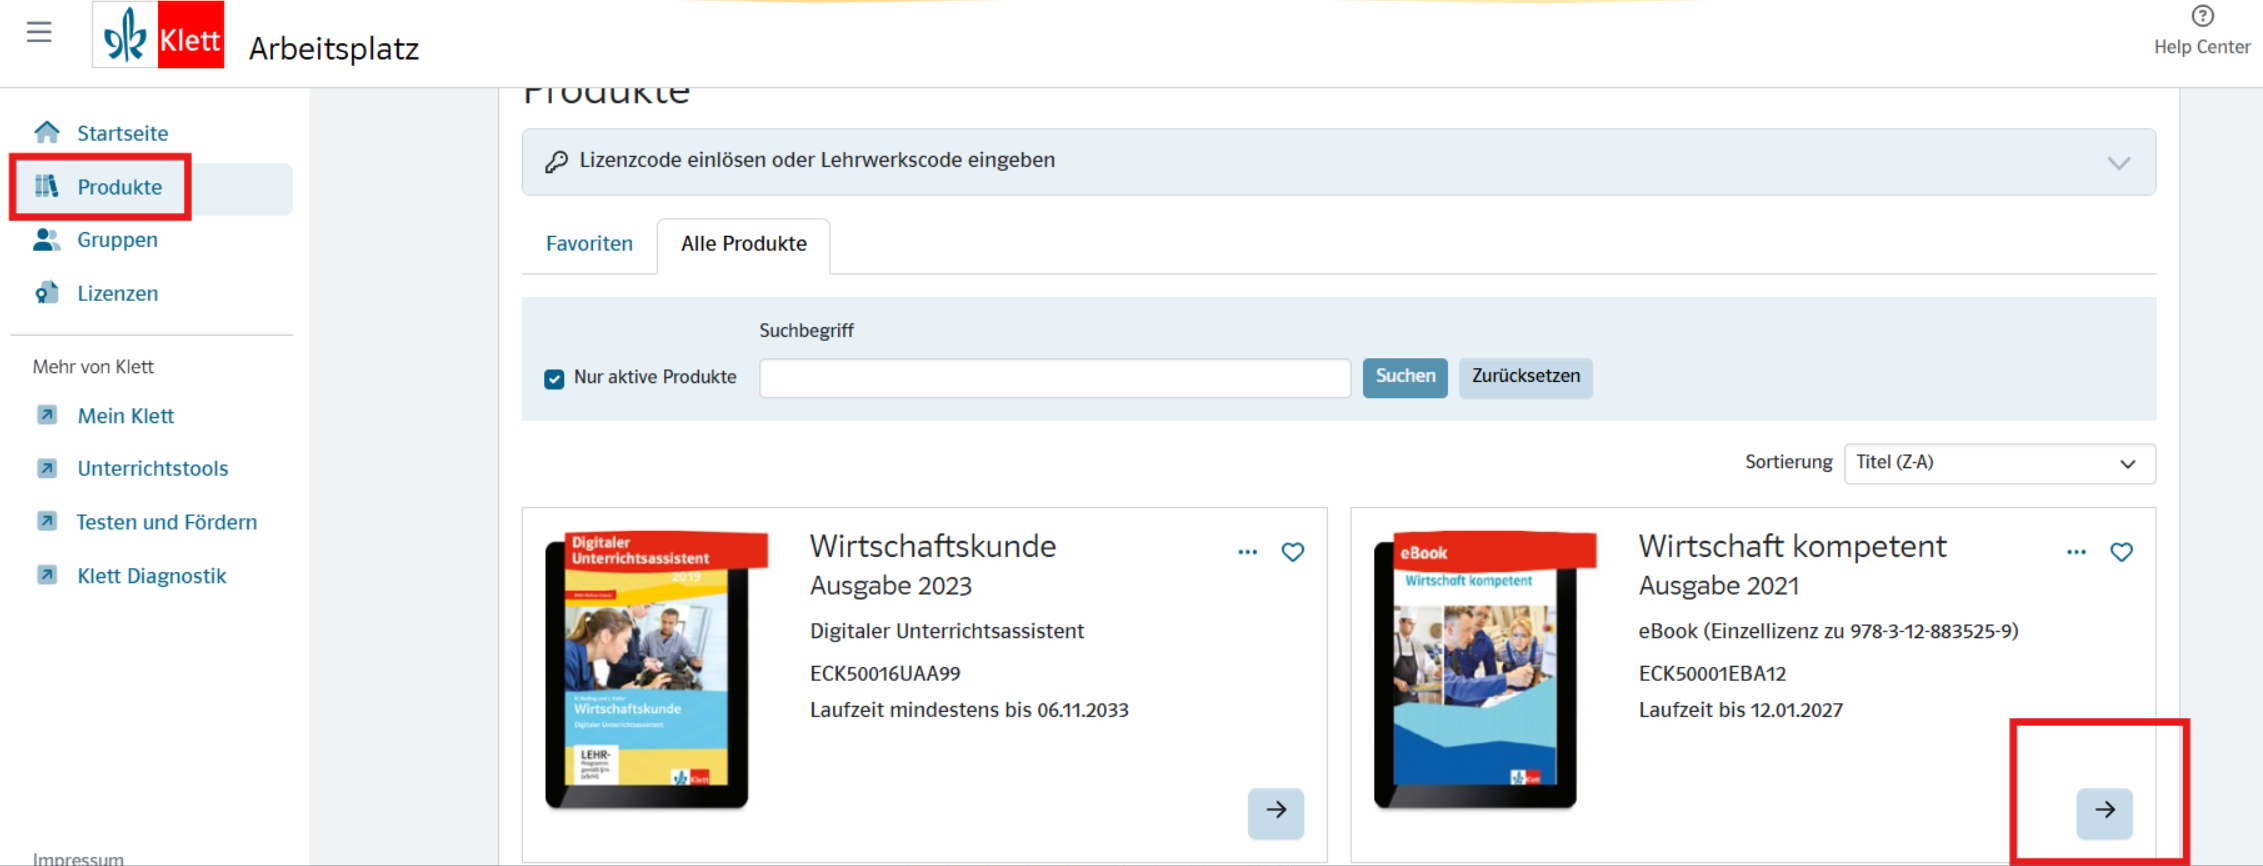Open the Help Center icon
The height and width of the screenshot is (866, 2263).
tap(2202, 17)
